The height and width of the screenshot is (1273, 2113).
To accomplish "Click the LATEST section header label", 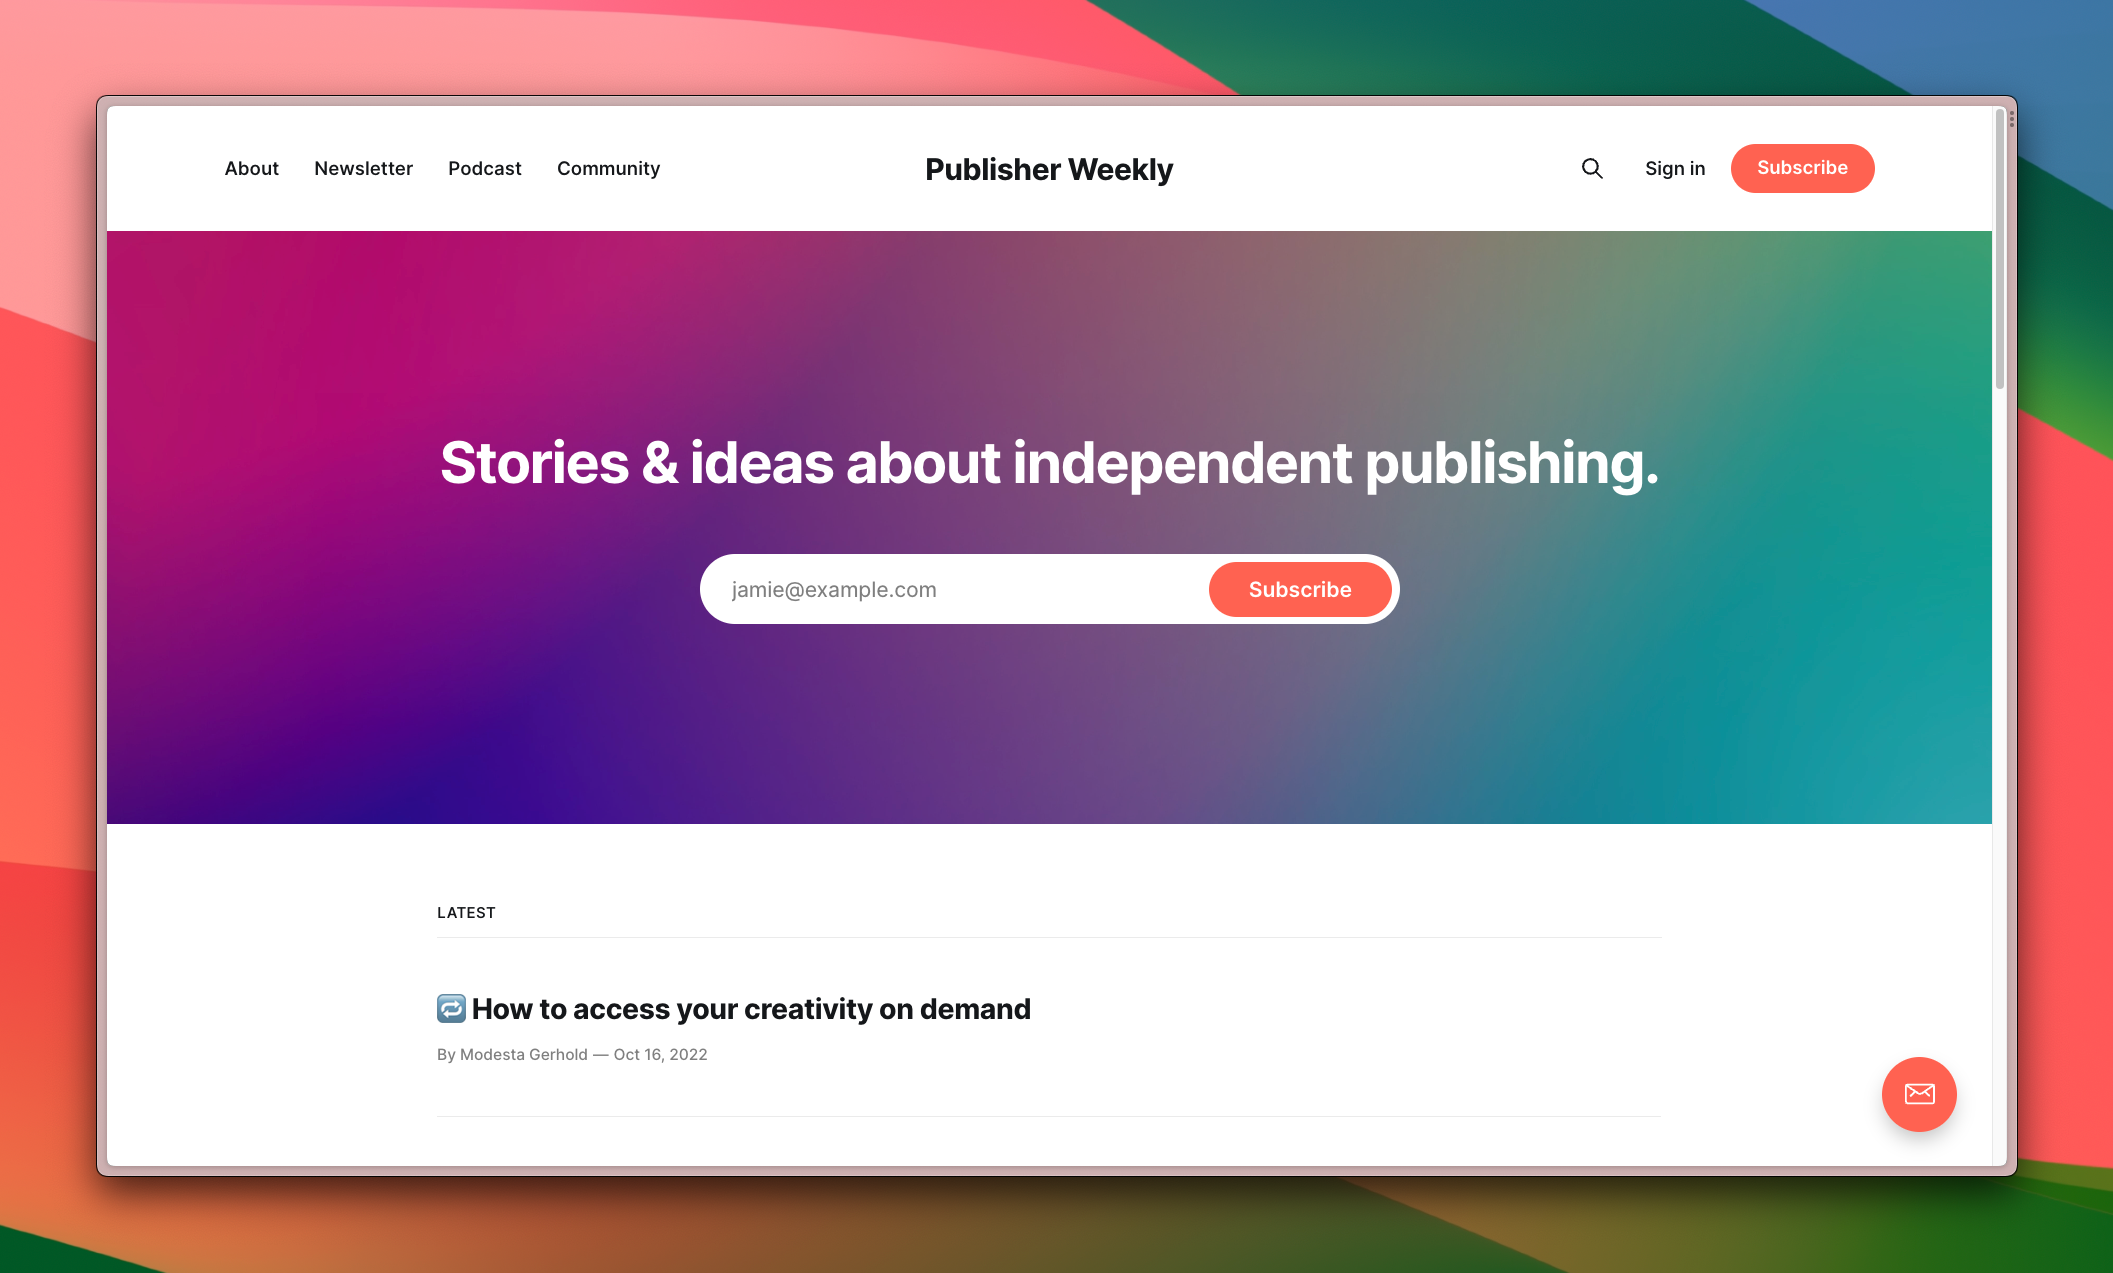I will point(466,912).
